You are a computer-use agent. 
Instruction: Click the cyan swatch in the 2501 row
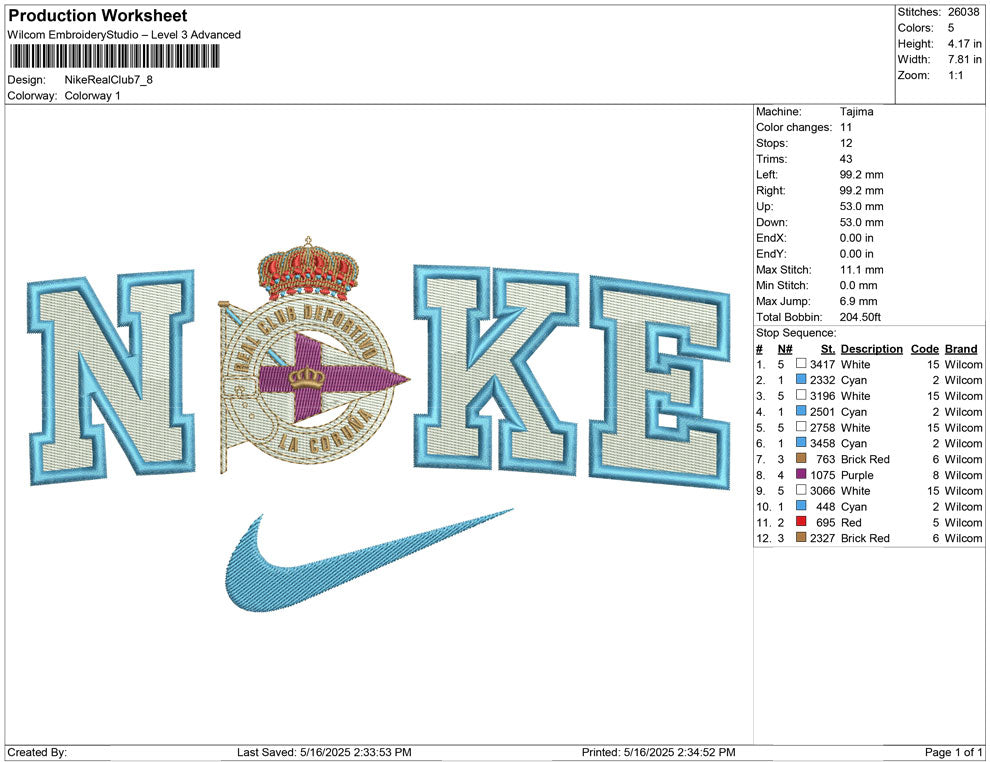pyautogui.click(x=801, y=411)
